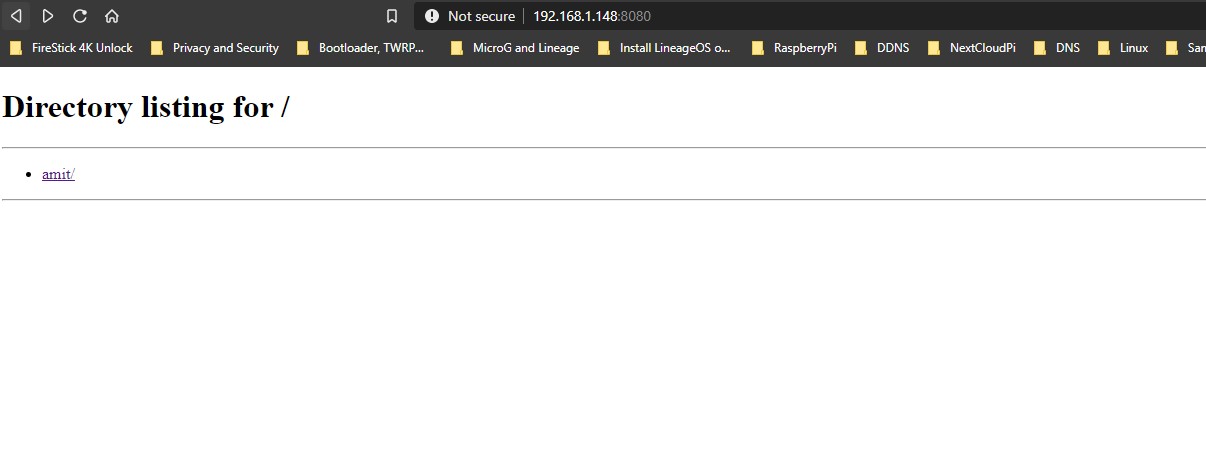Click the Directory listing for / heading

point(146,107)
